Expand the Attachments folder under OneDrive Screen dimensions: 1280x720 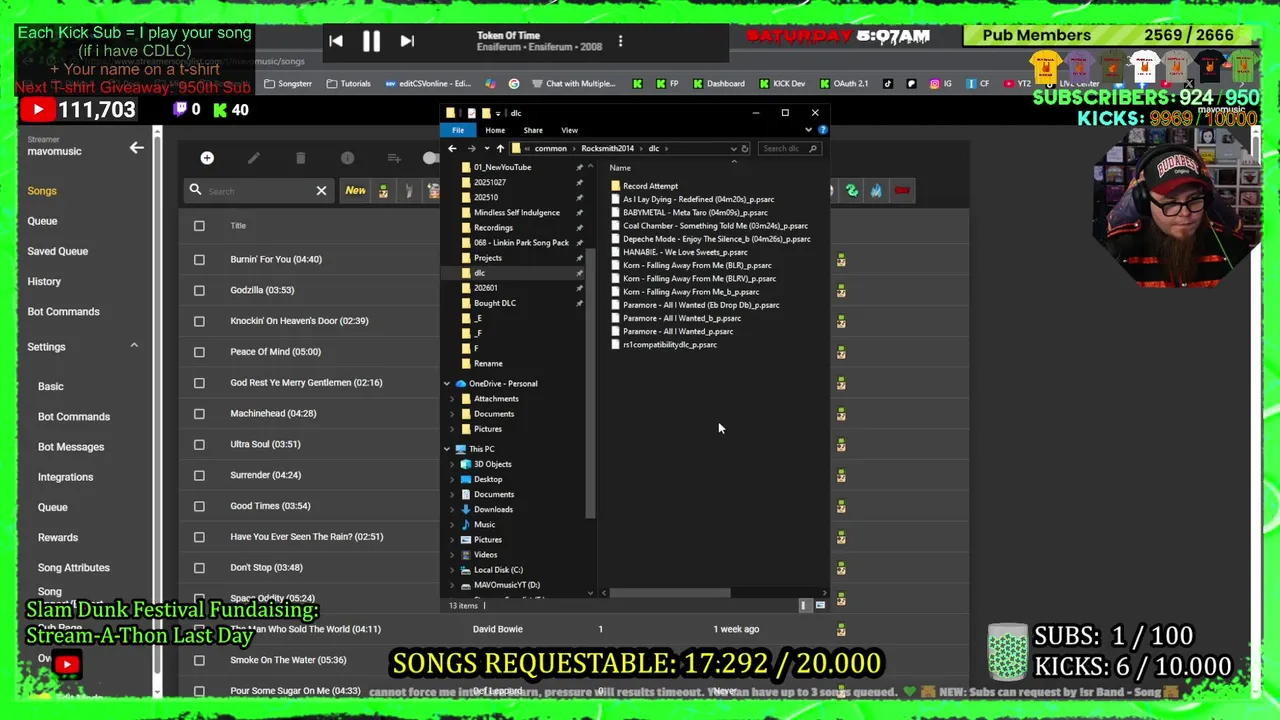pyautogui.click(x=452, y=399)
